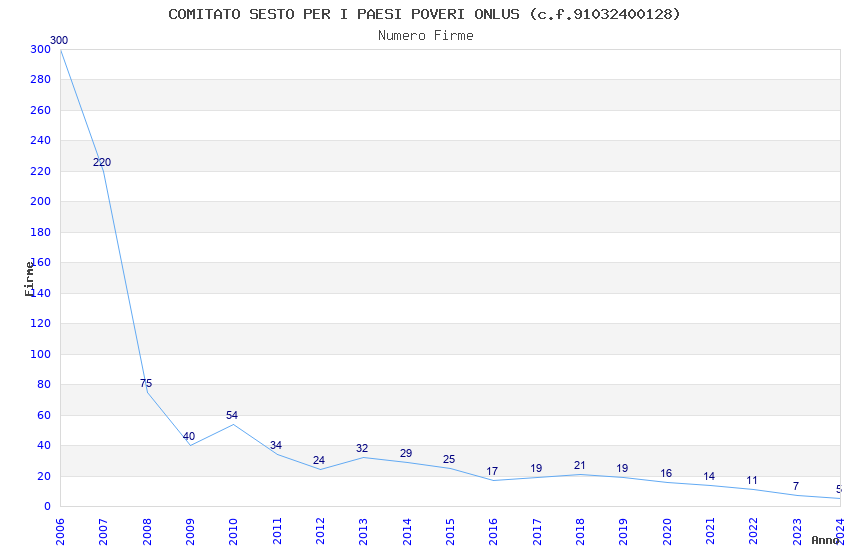Screen dimensions: 850x550
Task: Click the data label '7' for 2023
Action: [796, 486]
